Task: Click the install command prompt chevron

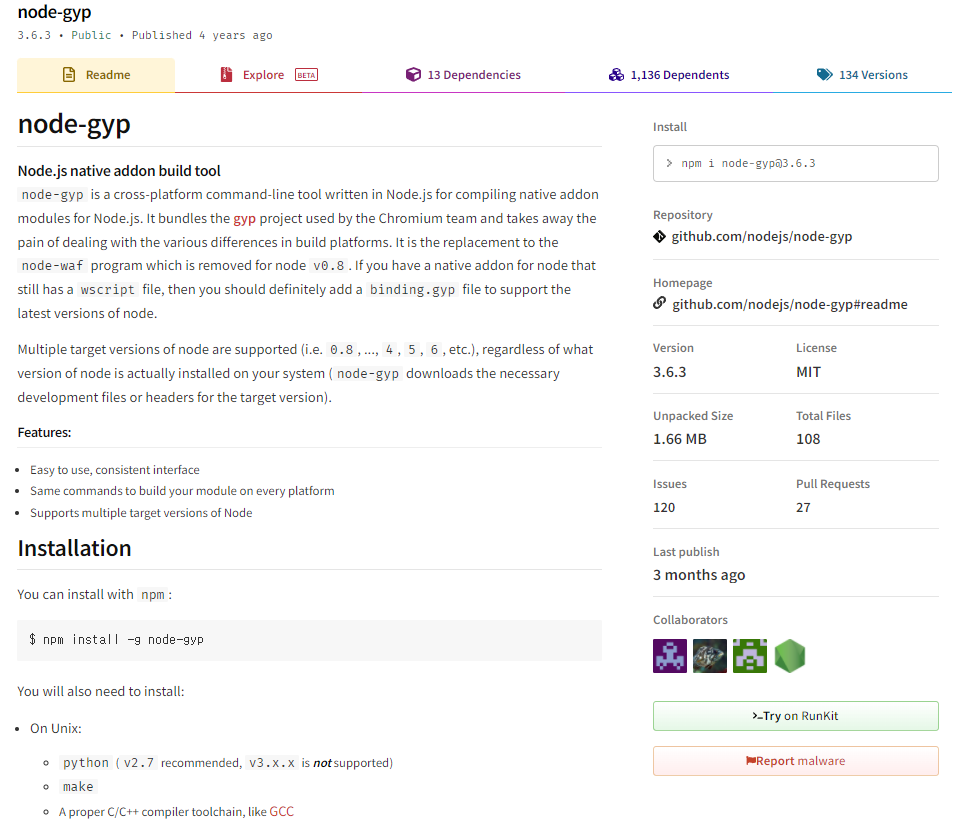Action: point(669,164)
